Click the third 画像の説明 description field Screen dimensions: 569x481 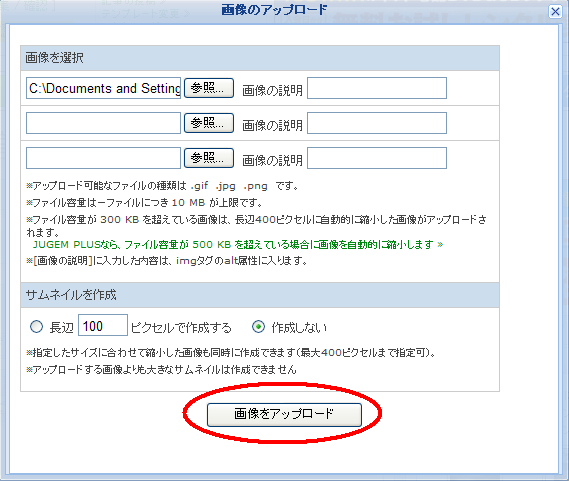pos(377,158)
